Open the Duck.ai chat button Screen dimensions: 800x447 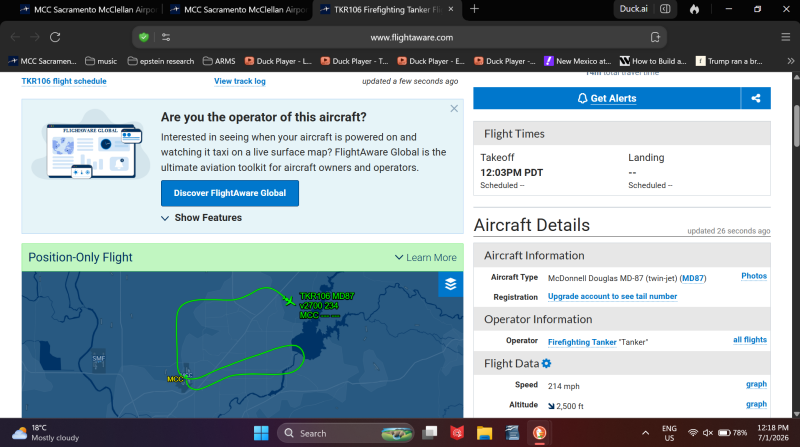(x=633, y=9)
